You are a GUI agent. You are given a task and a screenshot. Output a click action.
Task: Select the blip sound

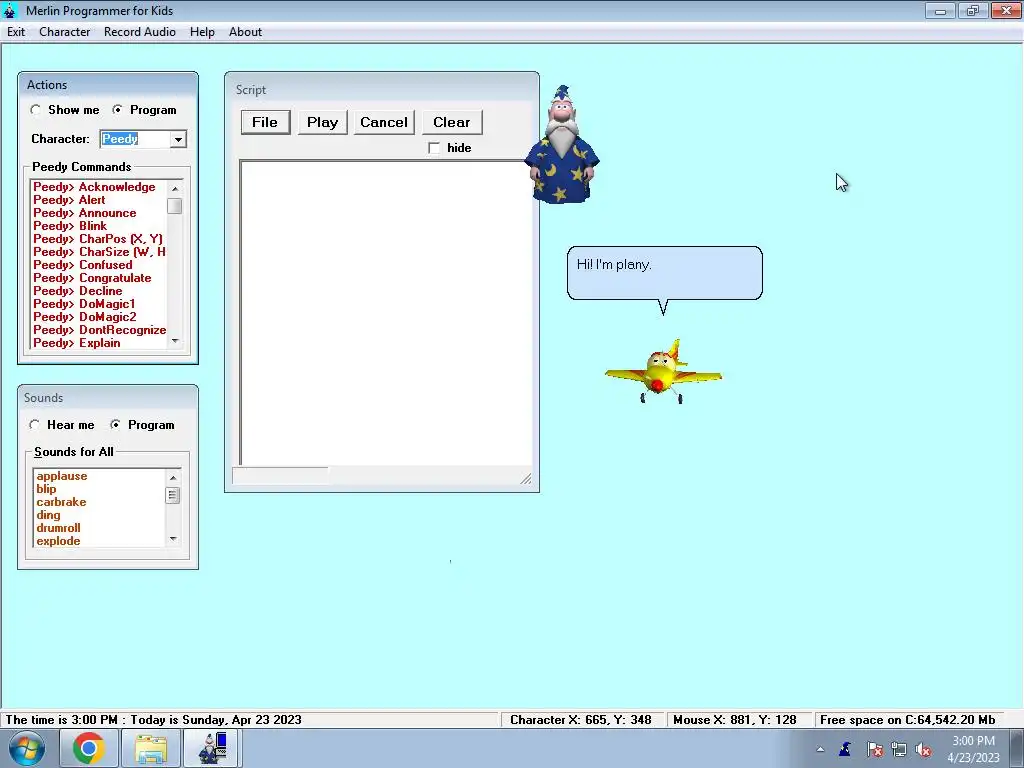(x=46, y=489)
